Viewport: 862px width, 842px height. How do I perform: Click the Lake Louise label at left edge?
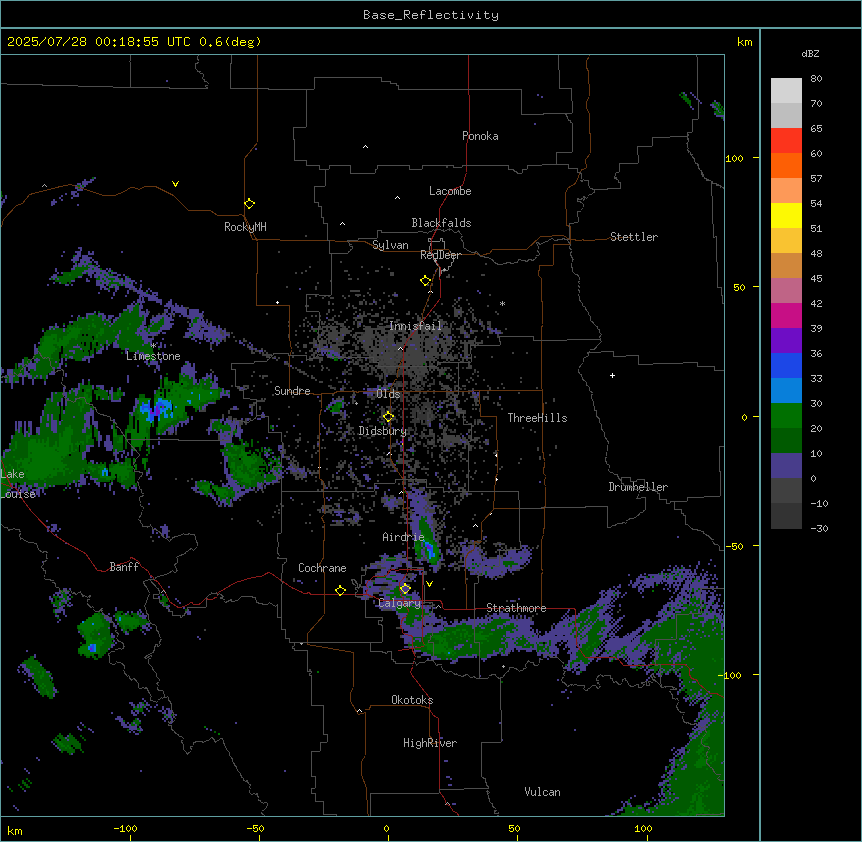18,484
